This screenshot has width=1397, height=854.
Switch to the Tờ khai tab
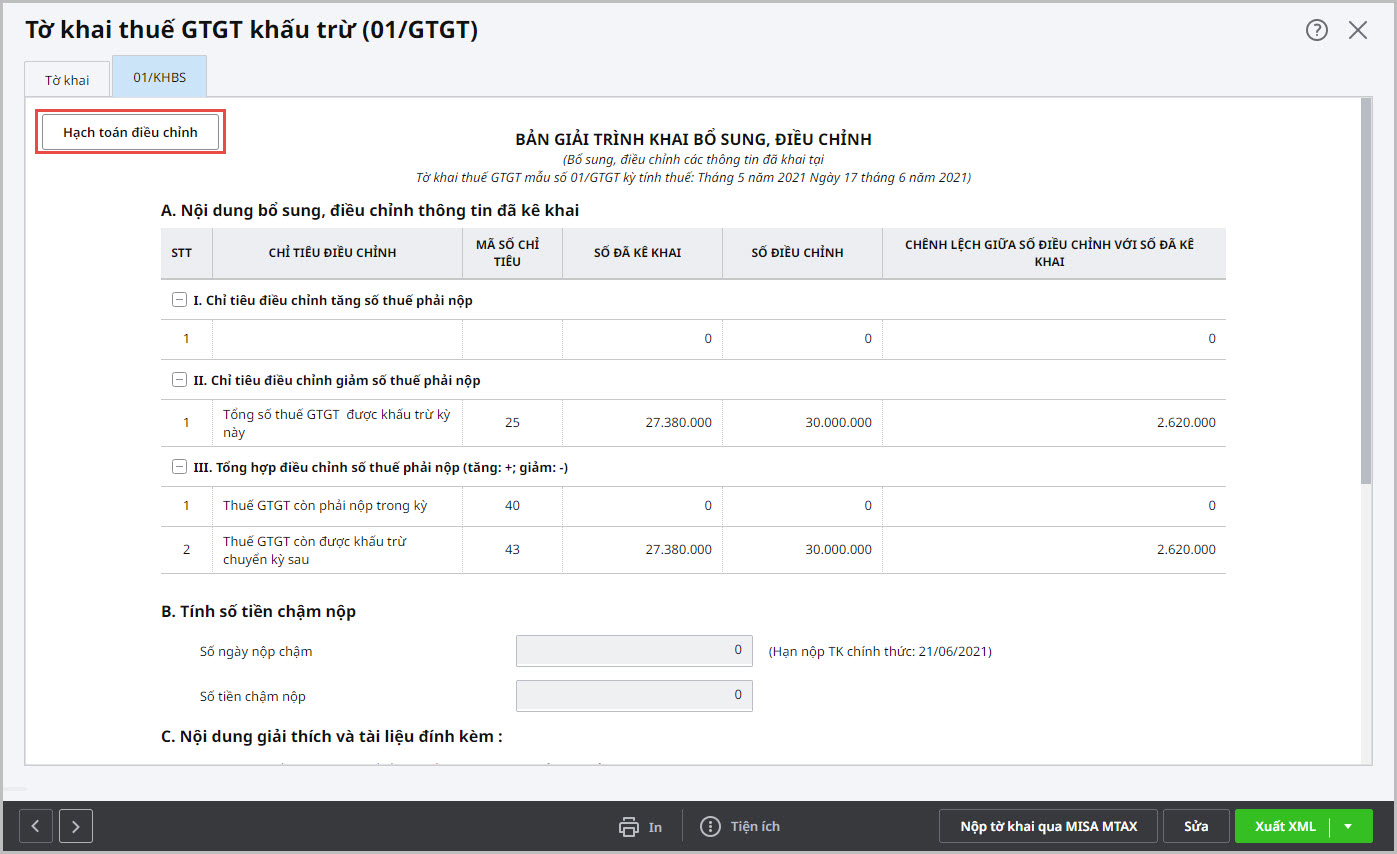click(67, 79)
